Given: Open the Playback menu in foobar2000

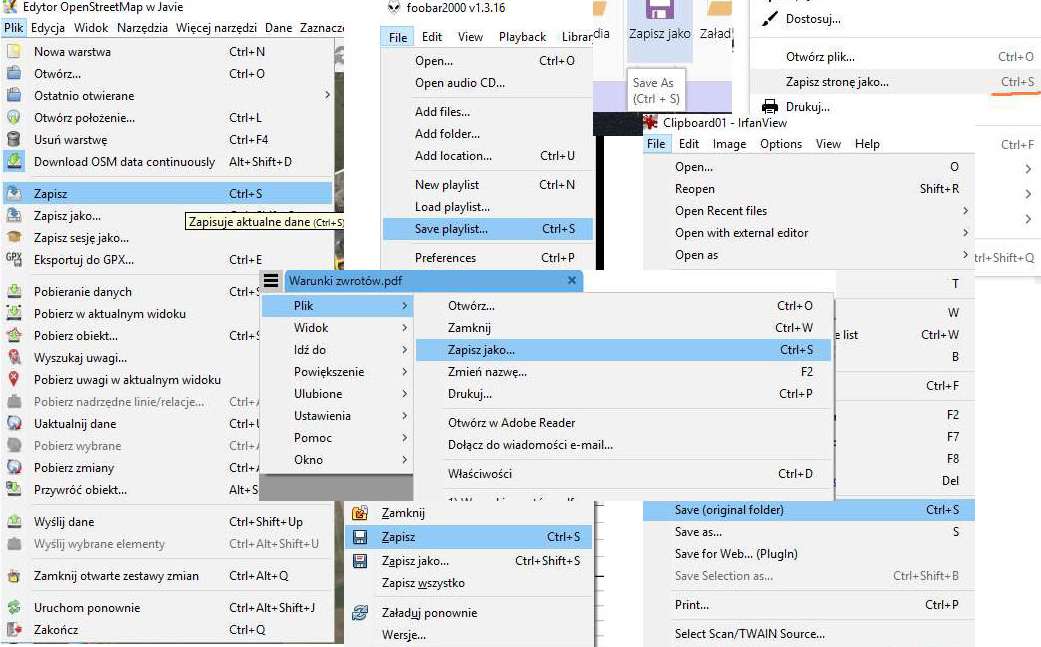Looking at the screenshot, I should [x=522, y=36].
